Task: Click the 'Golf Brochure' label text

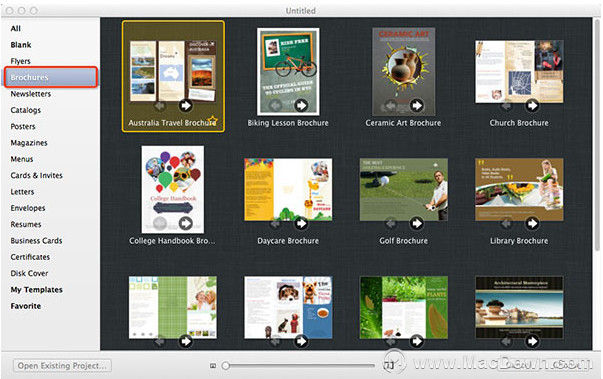Action: (x=403, y=241)
